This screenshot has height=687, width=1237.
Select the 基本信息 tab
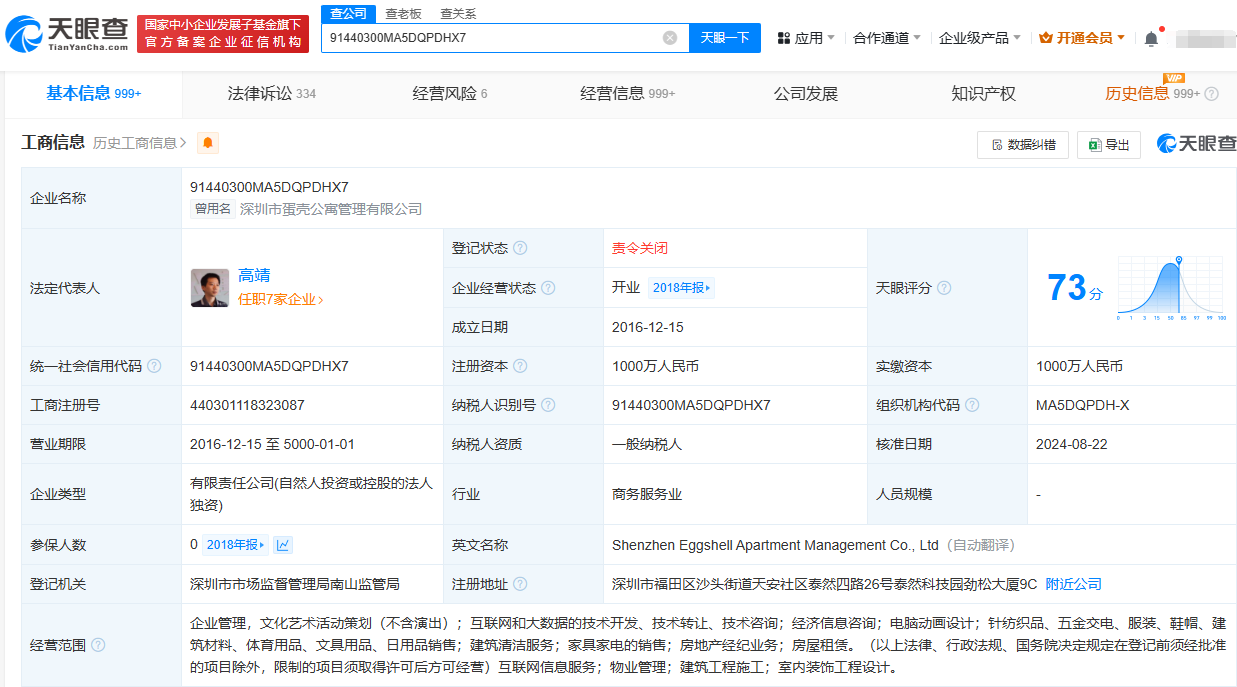point(93,94)
